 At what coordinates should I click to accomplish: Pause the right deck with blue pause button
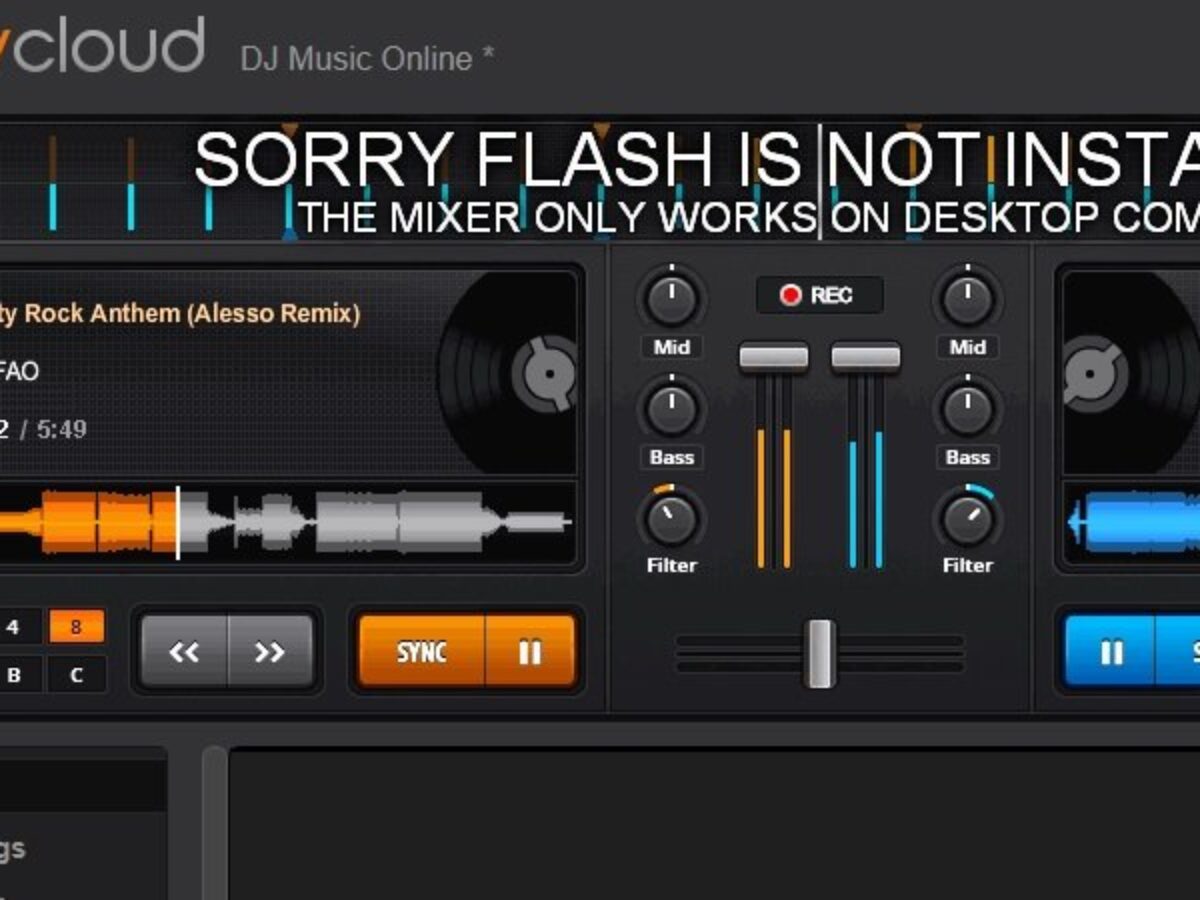[x=1110, y=652]
